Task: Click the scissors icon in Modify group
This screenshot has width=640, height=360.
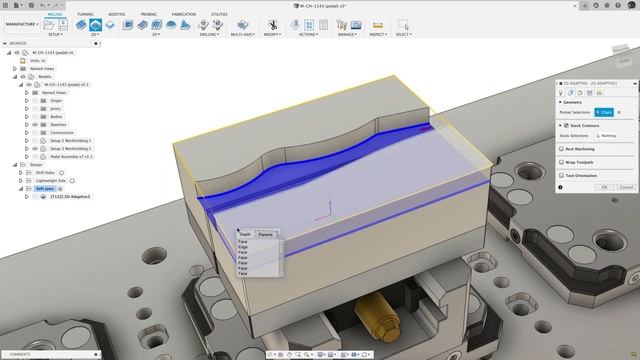Action: (273, 25)
